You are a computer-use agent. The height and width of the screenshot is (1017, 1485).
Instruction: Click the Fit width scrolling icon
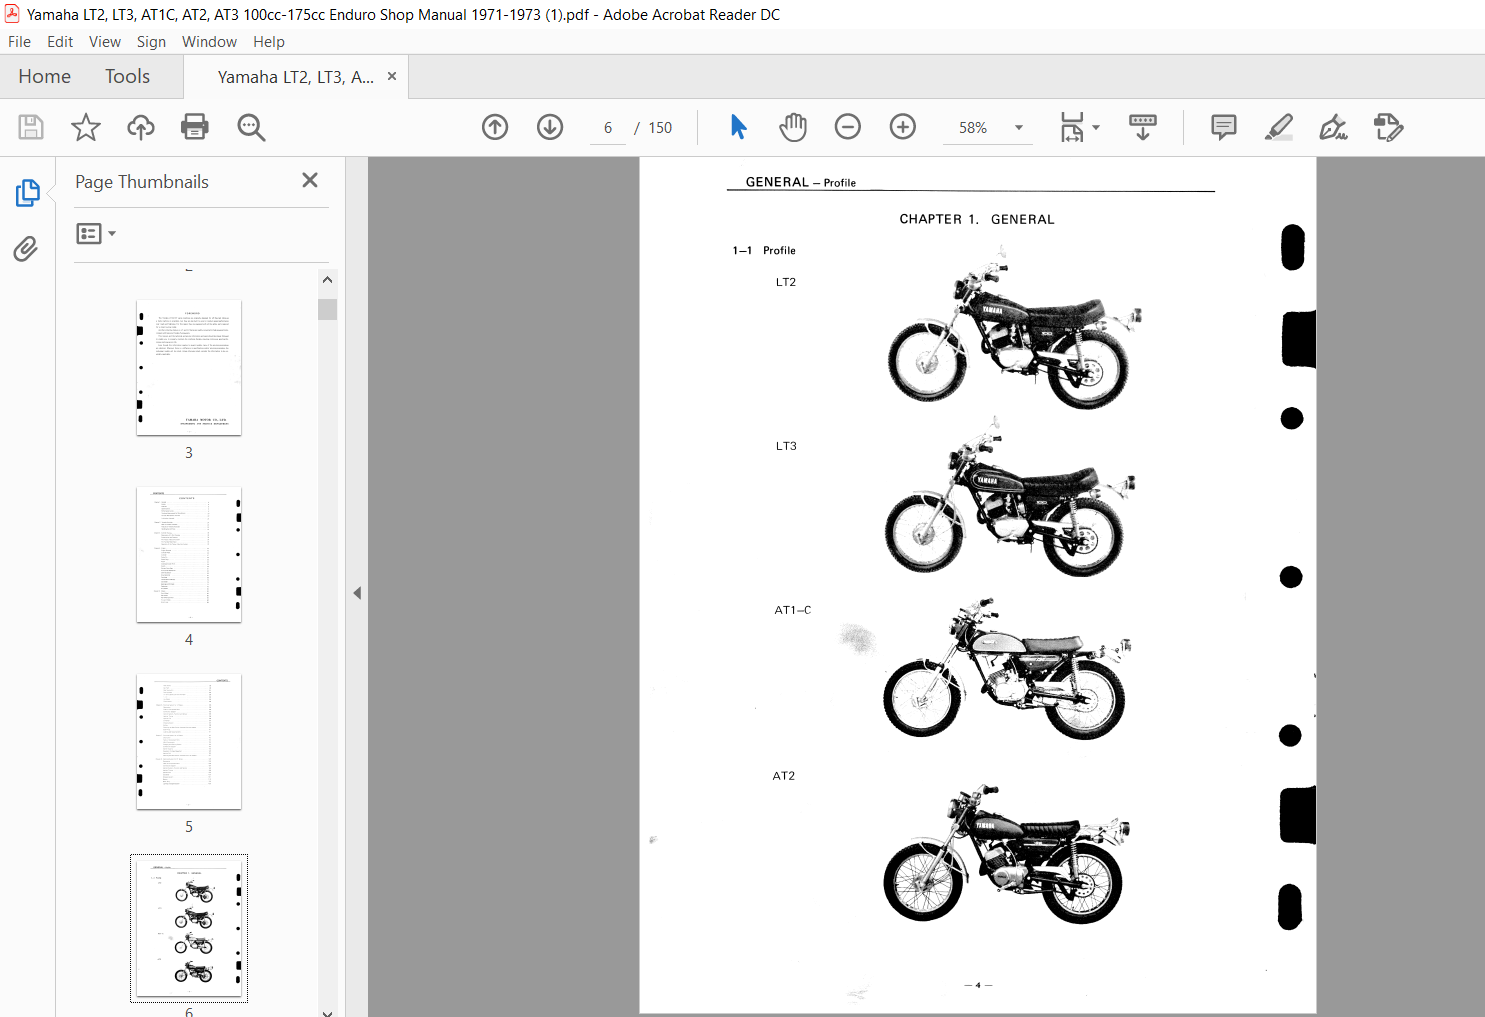pos(1072,127)
